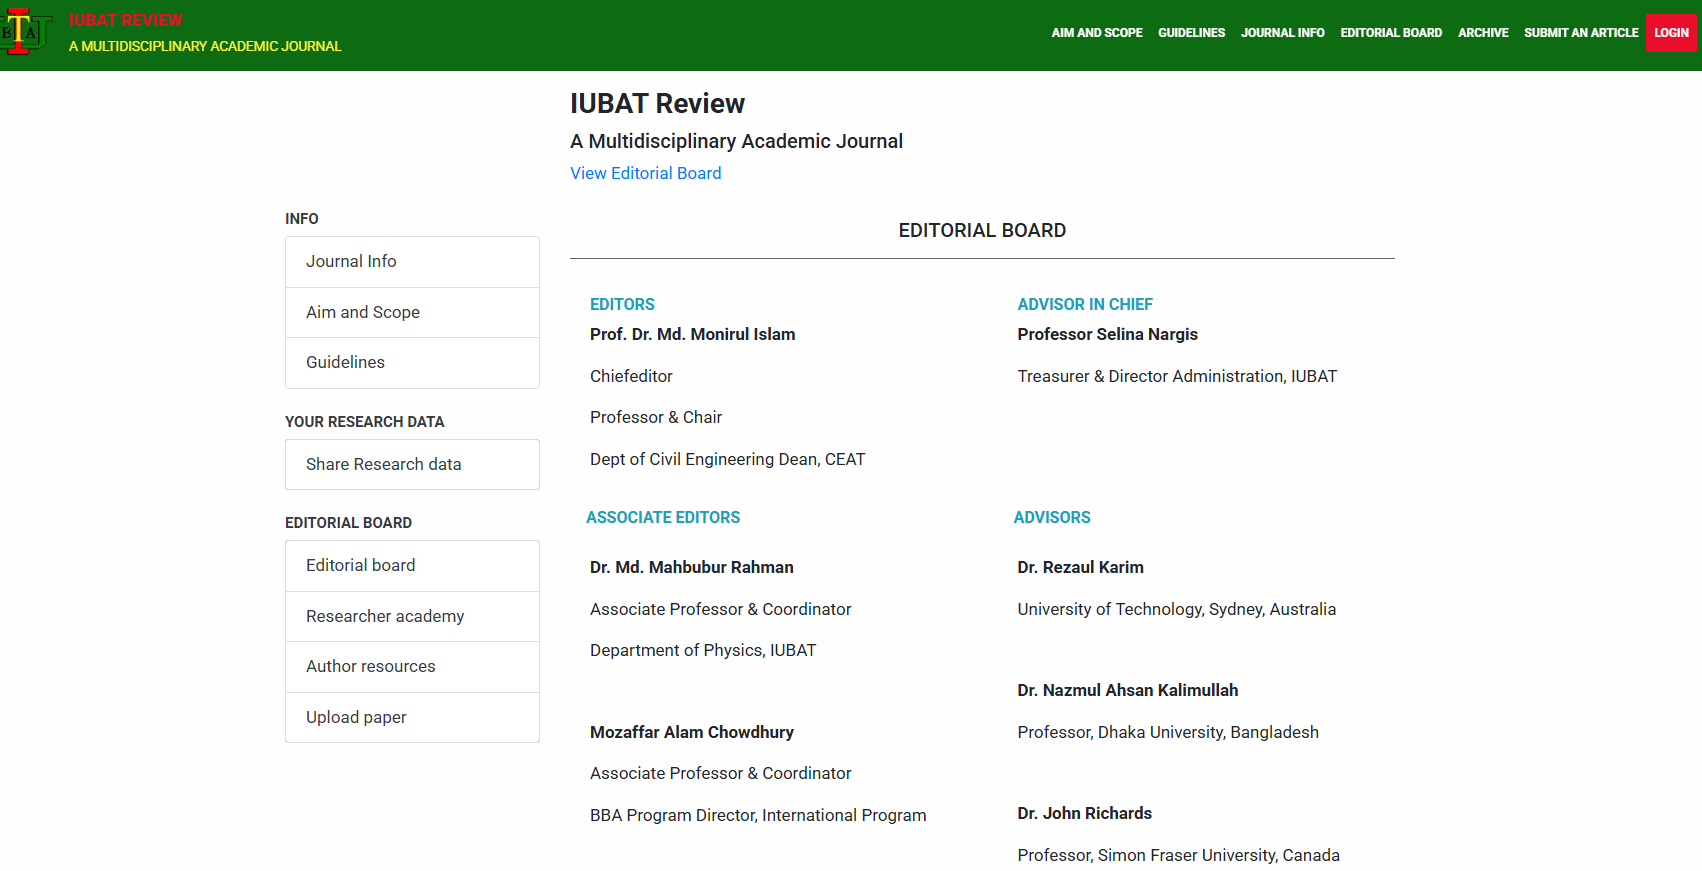
Task: Open Aim and Scope in top navigation
Action: [x=1097, y=33]
